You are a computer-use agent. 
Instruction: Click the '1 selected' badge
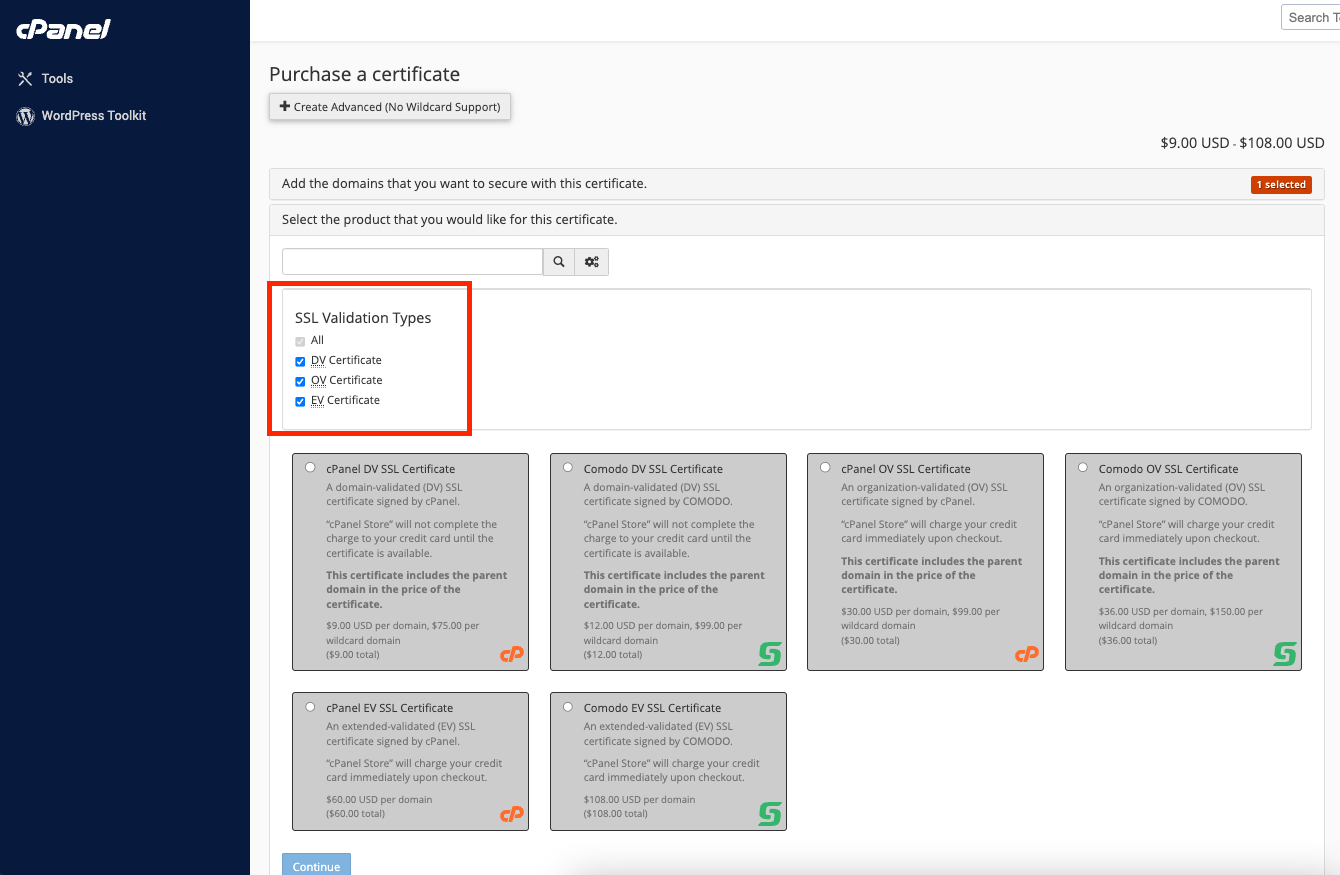pyautogui.click(x=1281, y=185)
